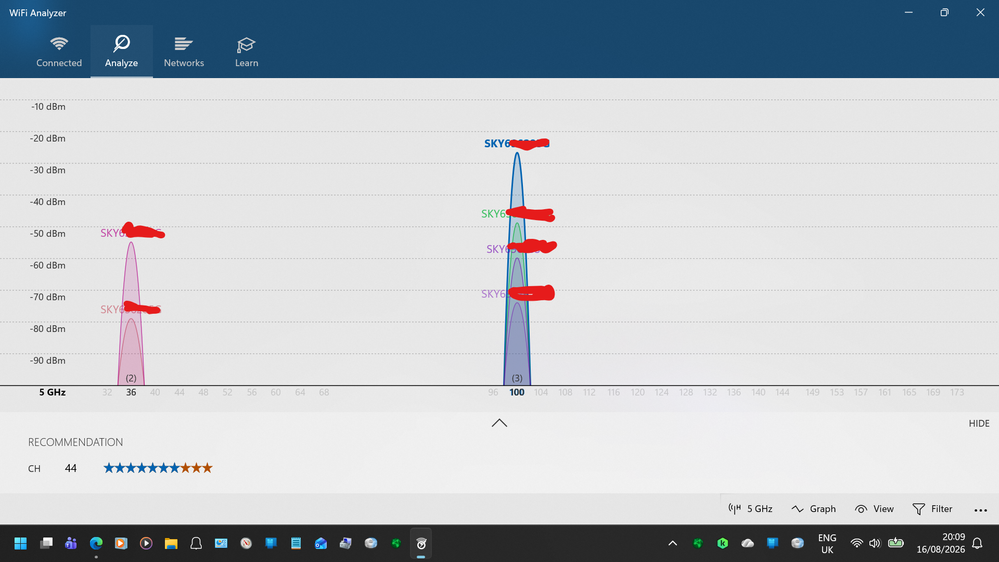Viewport: 999px width, 562px height.
Task: Click the (3) network count on channel 100
Action: tap(517, 378)
